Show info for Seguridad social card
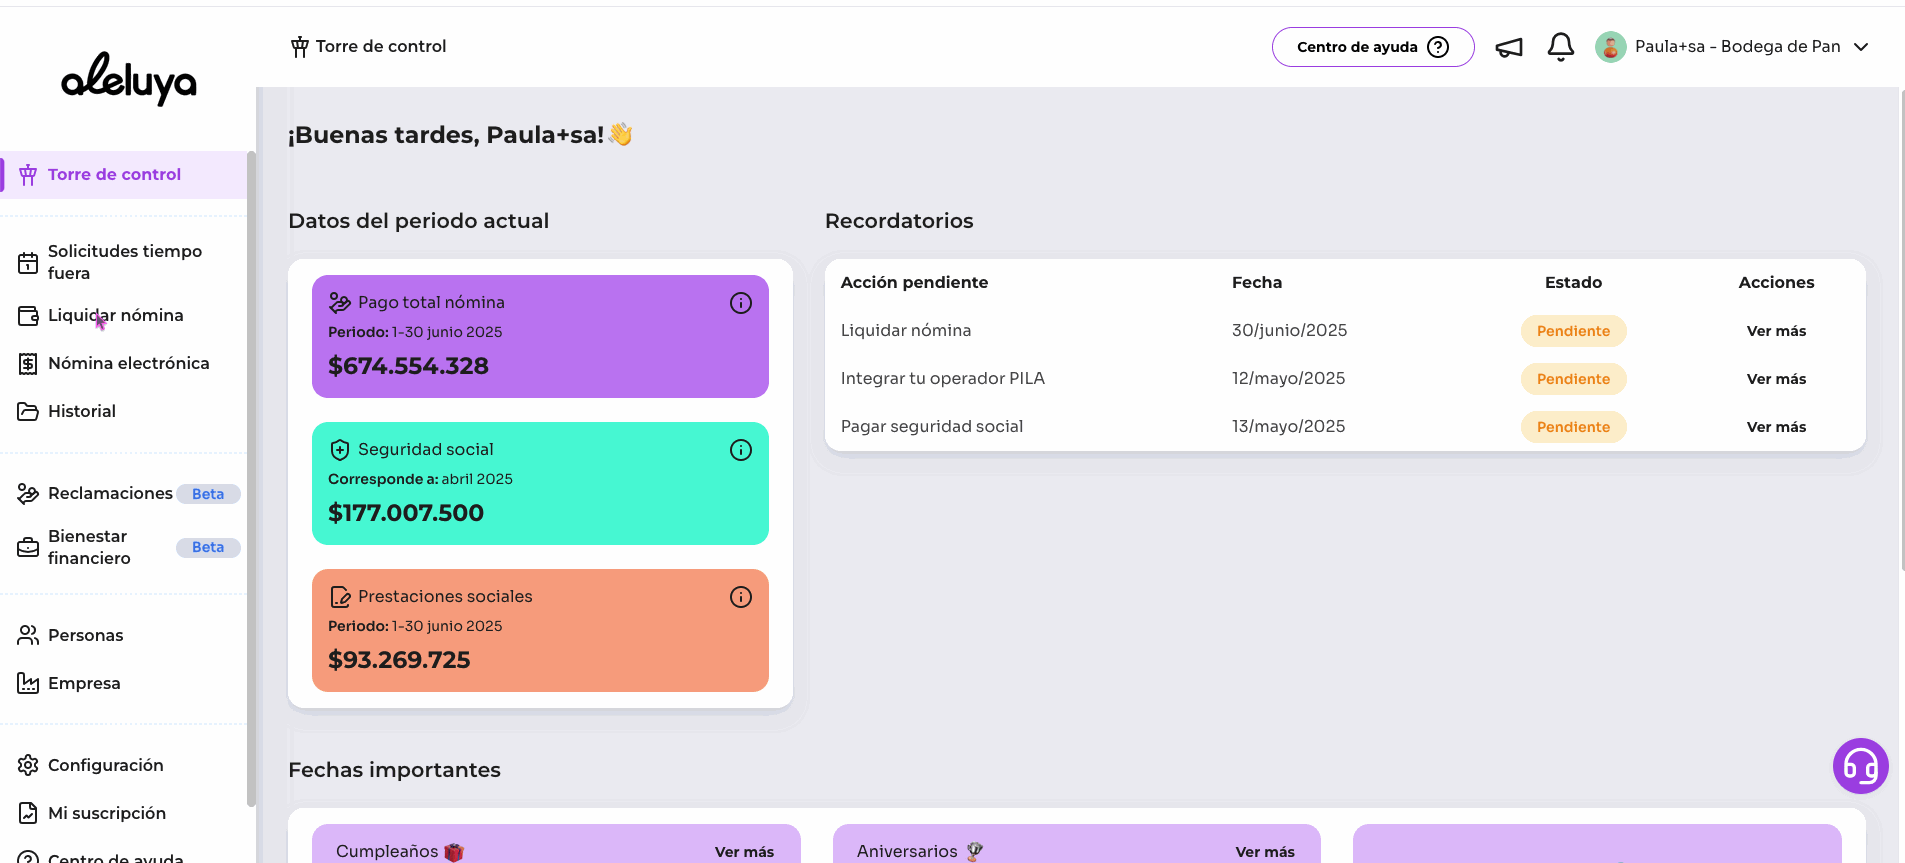The width and height of the screenshot is (1905, 863). pos(740,450)
